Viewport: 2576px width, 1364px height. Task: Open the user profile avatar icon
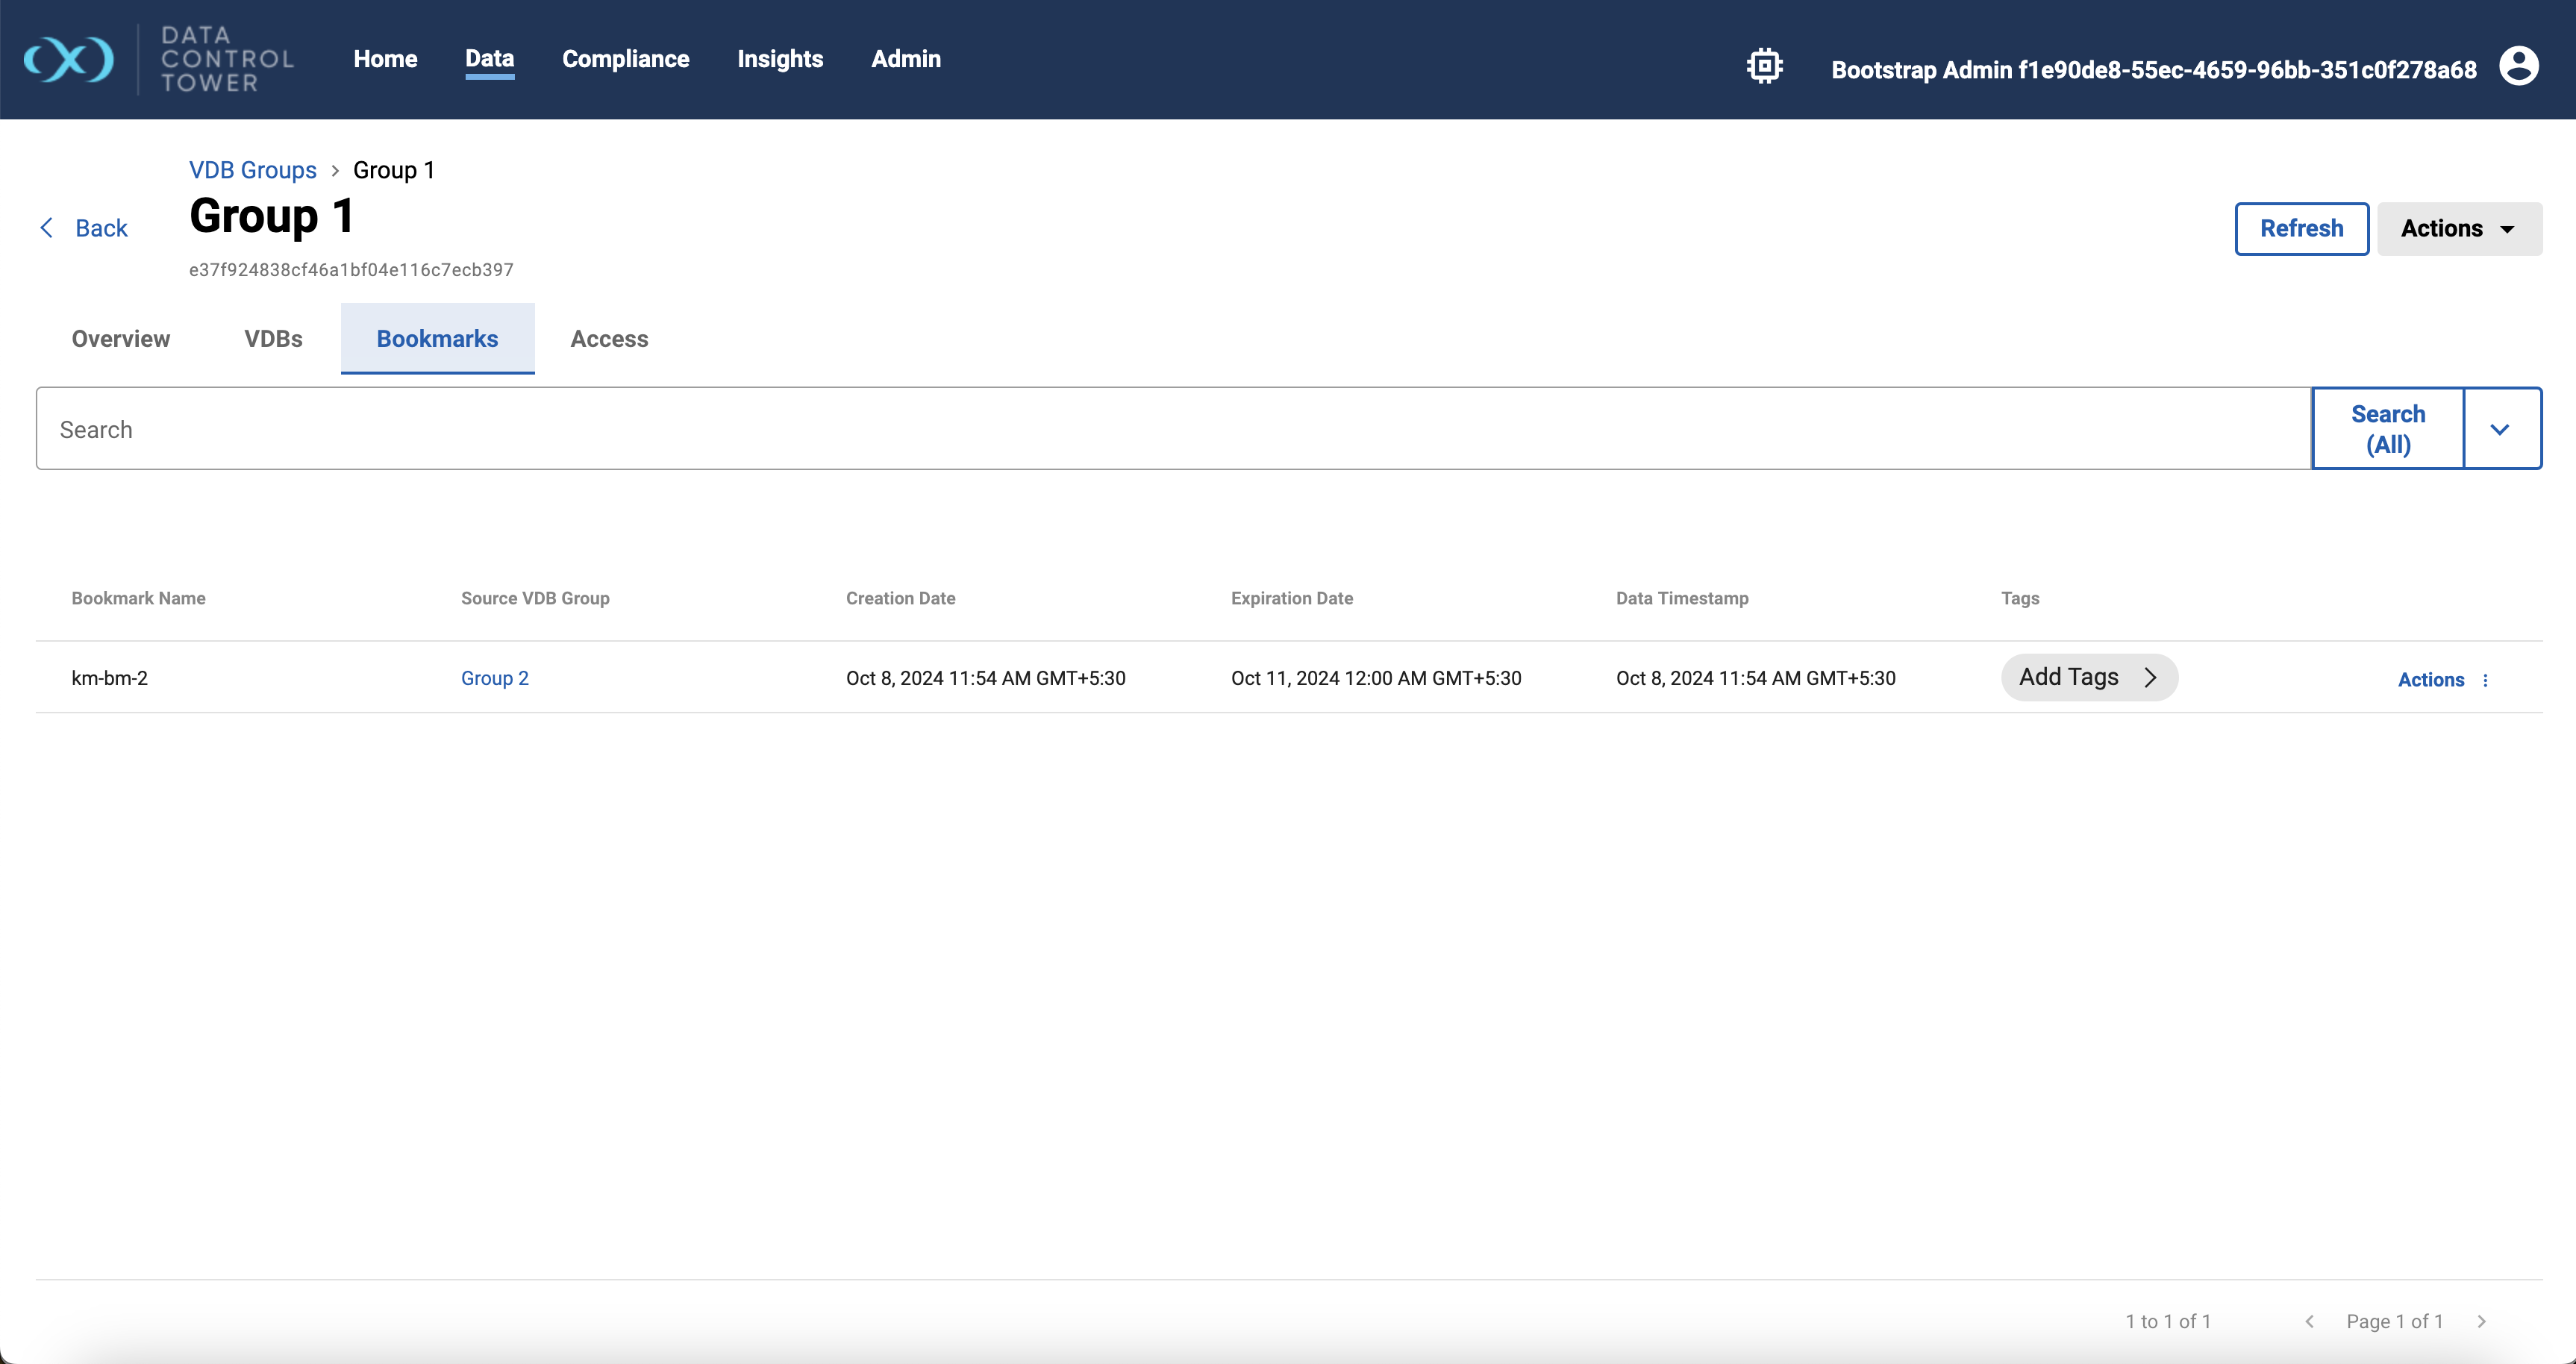point(2518,66)
